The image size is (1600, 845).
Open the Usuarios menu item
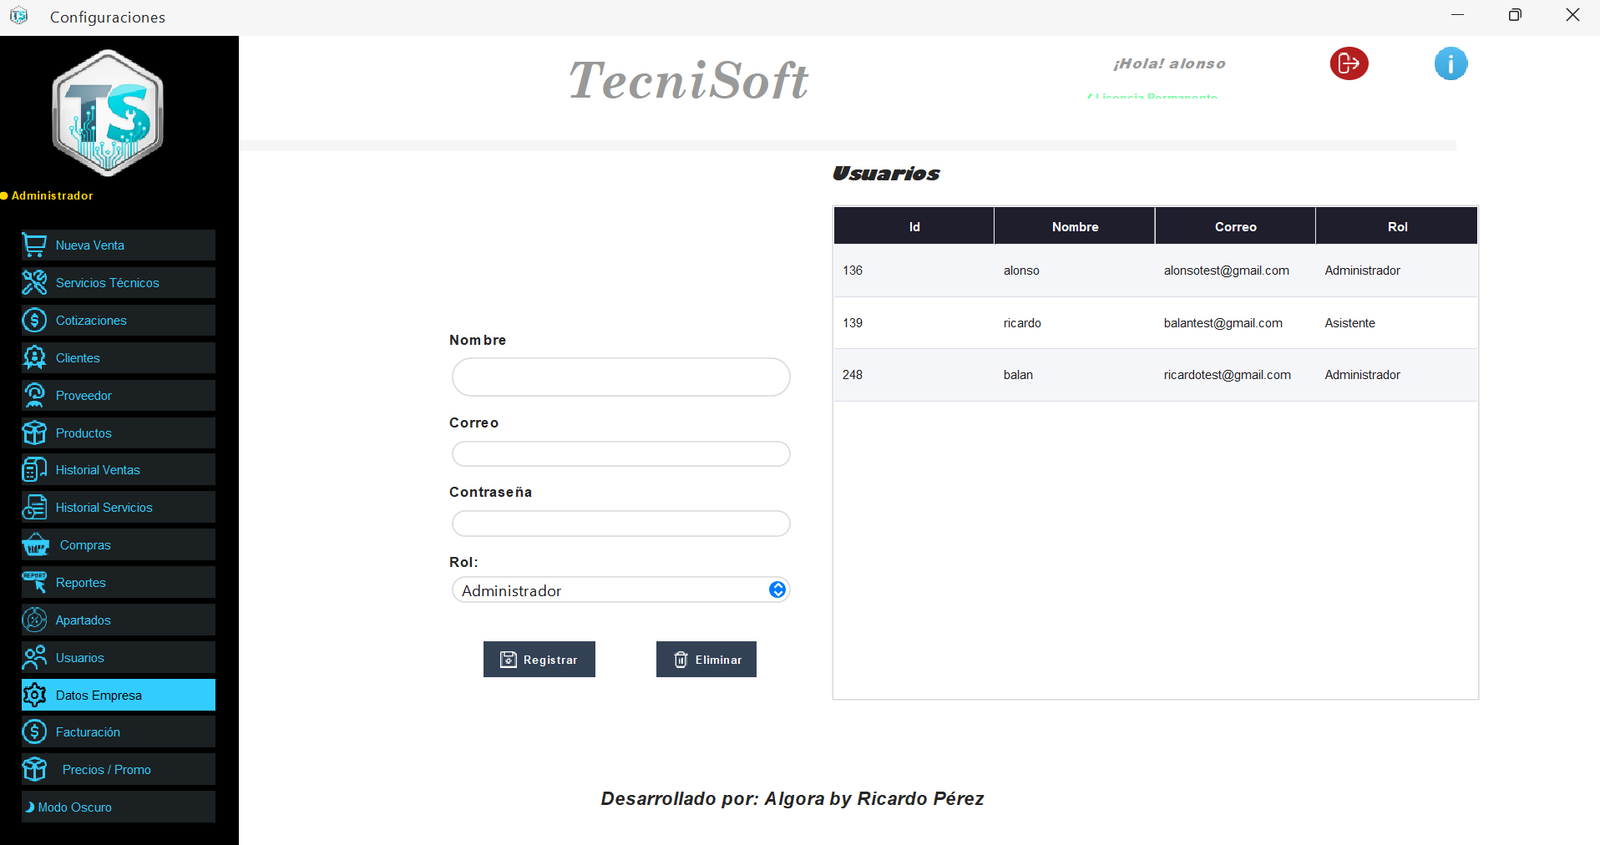(118, 657)
